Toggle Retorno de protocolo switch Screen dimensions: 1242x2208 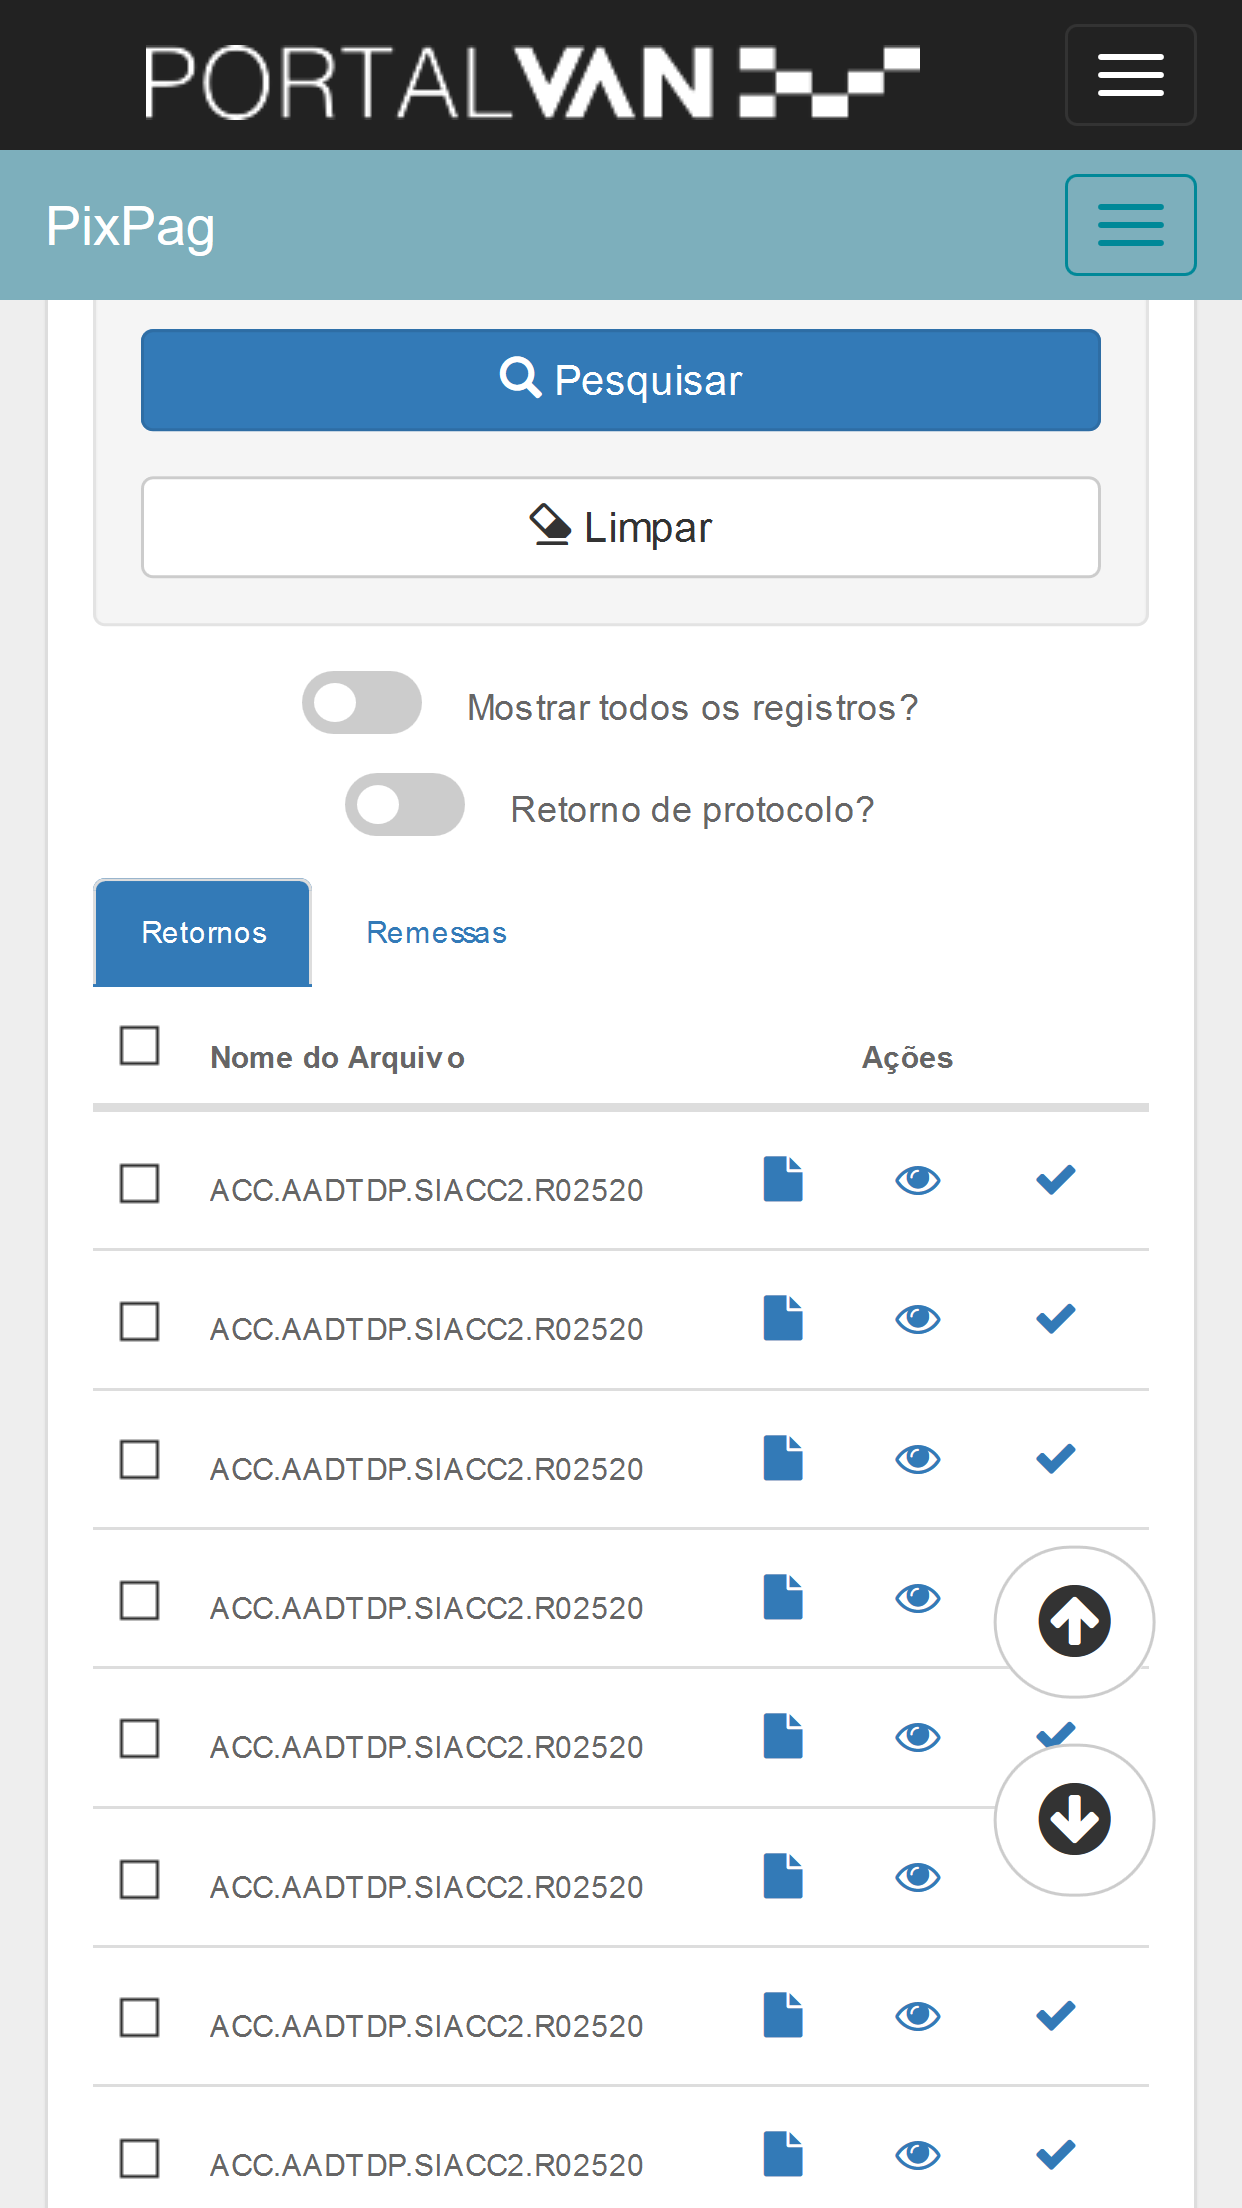pos(405,804)
